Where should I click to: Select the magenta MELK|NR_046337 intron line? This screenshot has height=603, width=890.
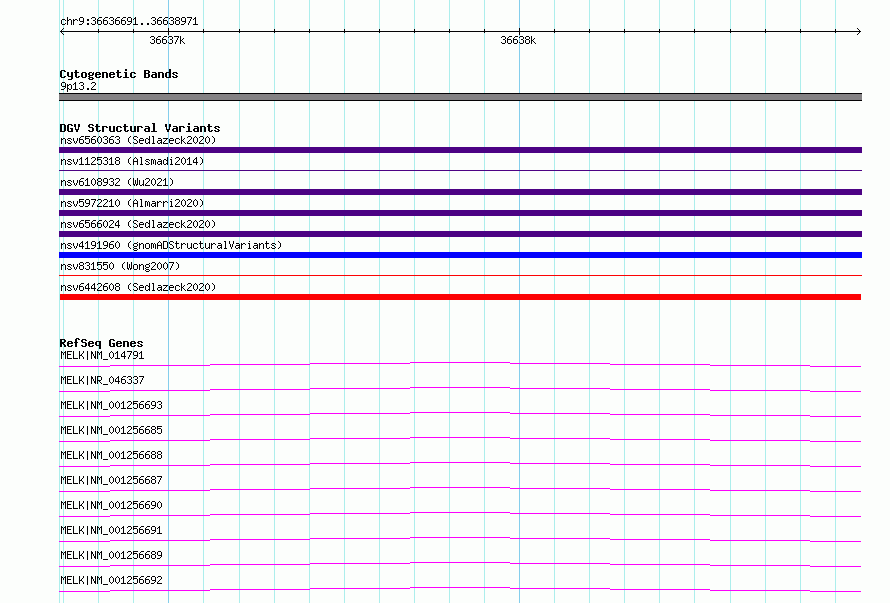[x=460, y=390]
